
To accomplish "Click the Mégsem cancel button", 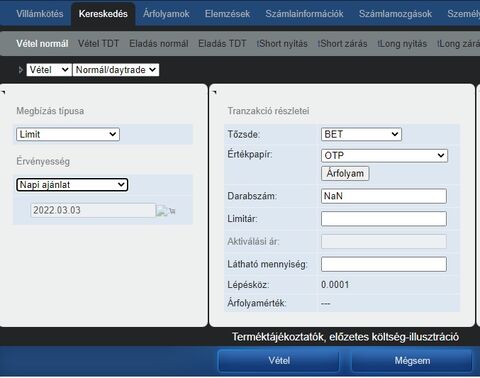I will point(412,360).
